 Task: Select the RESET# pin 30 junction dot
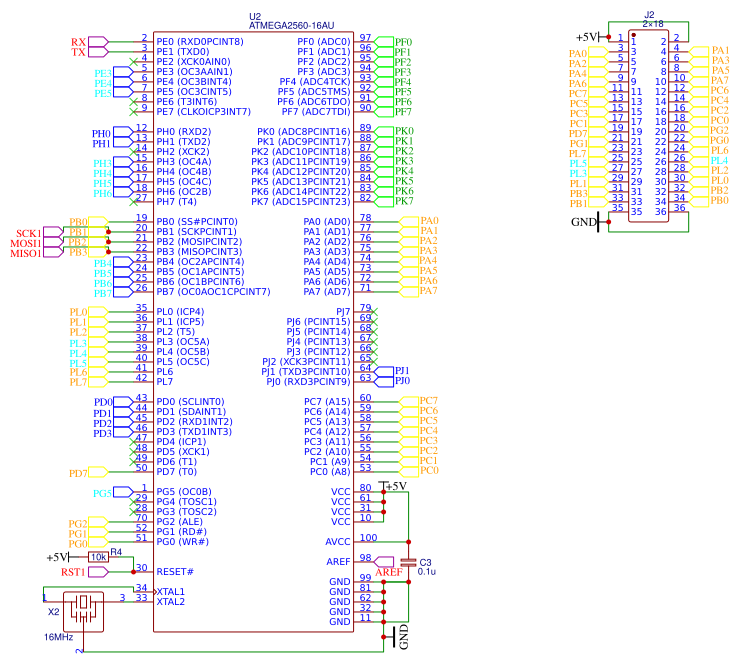coord(134,572)
